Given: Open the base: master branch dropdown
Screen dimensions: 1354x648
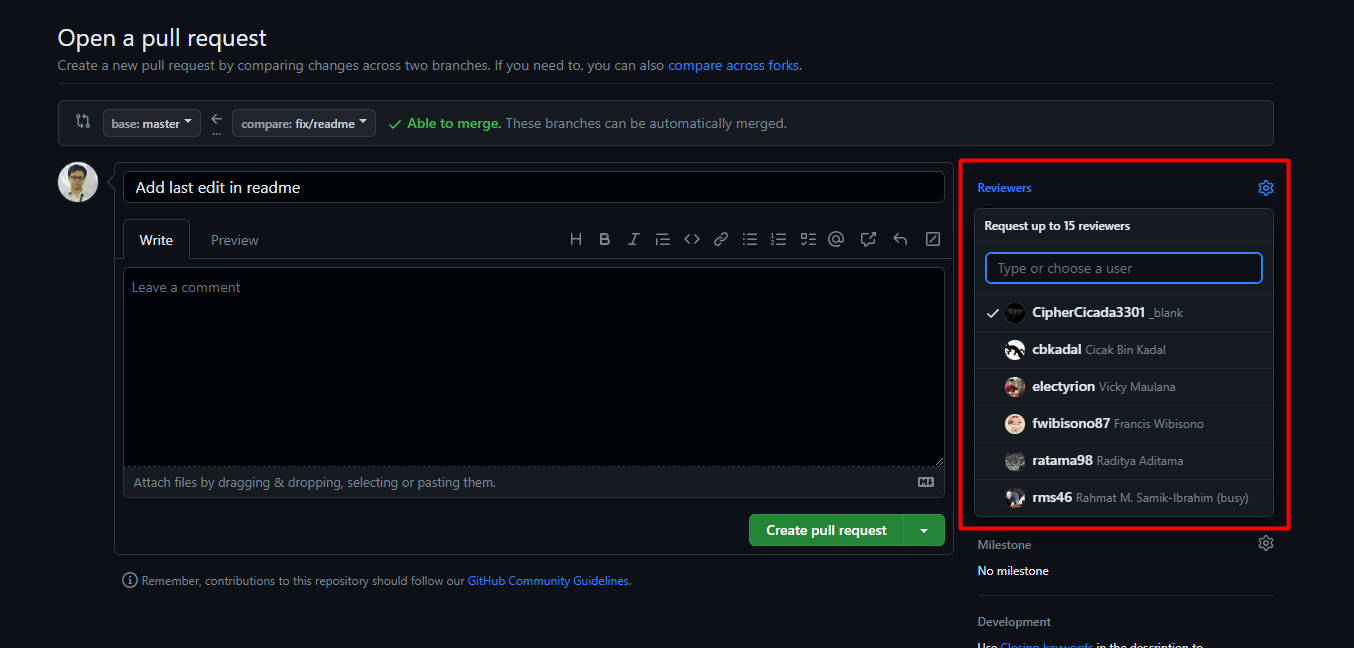Looking at the screenshot, I should click(x=152, y=124).
